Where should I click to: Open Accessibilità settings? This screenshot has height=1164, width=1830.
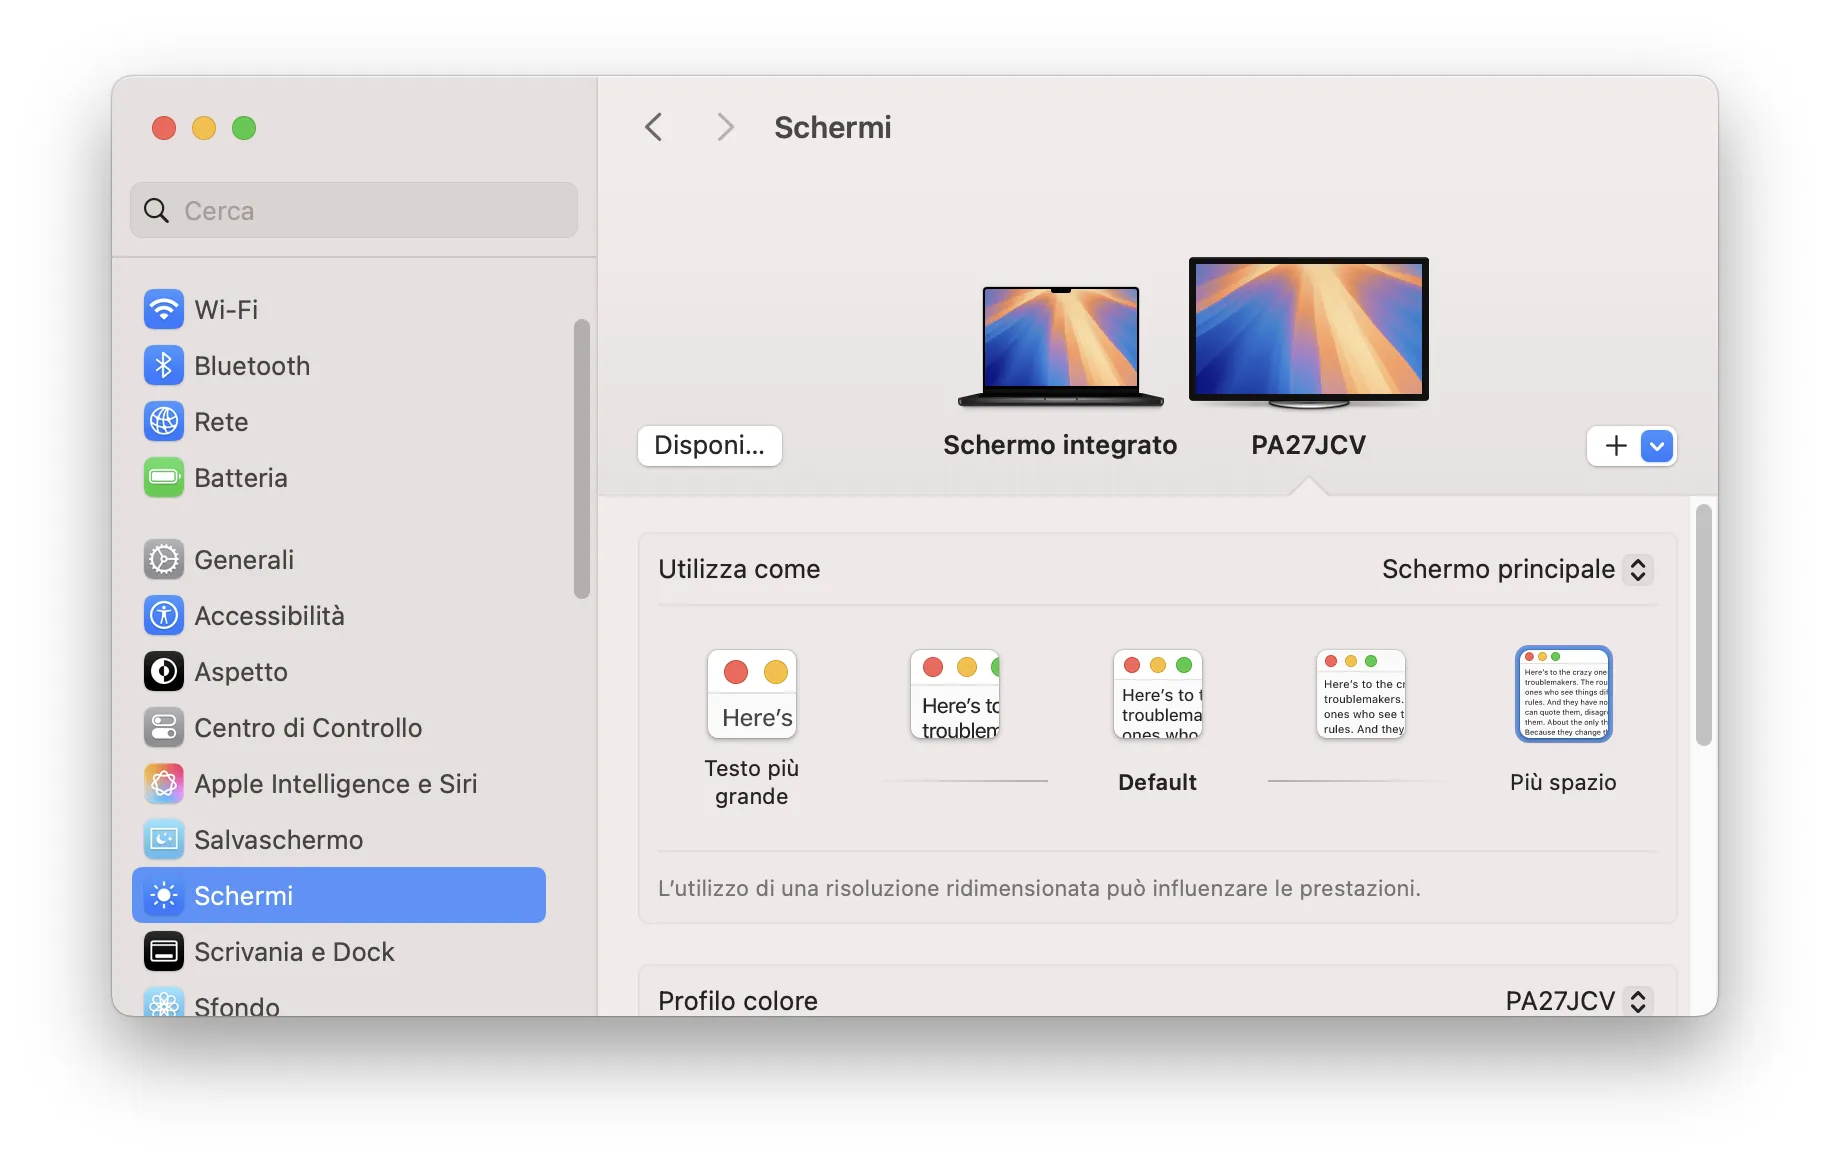click(x=270, y=615)
